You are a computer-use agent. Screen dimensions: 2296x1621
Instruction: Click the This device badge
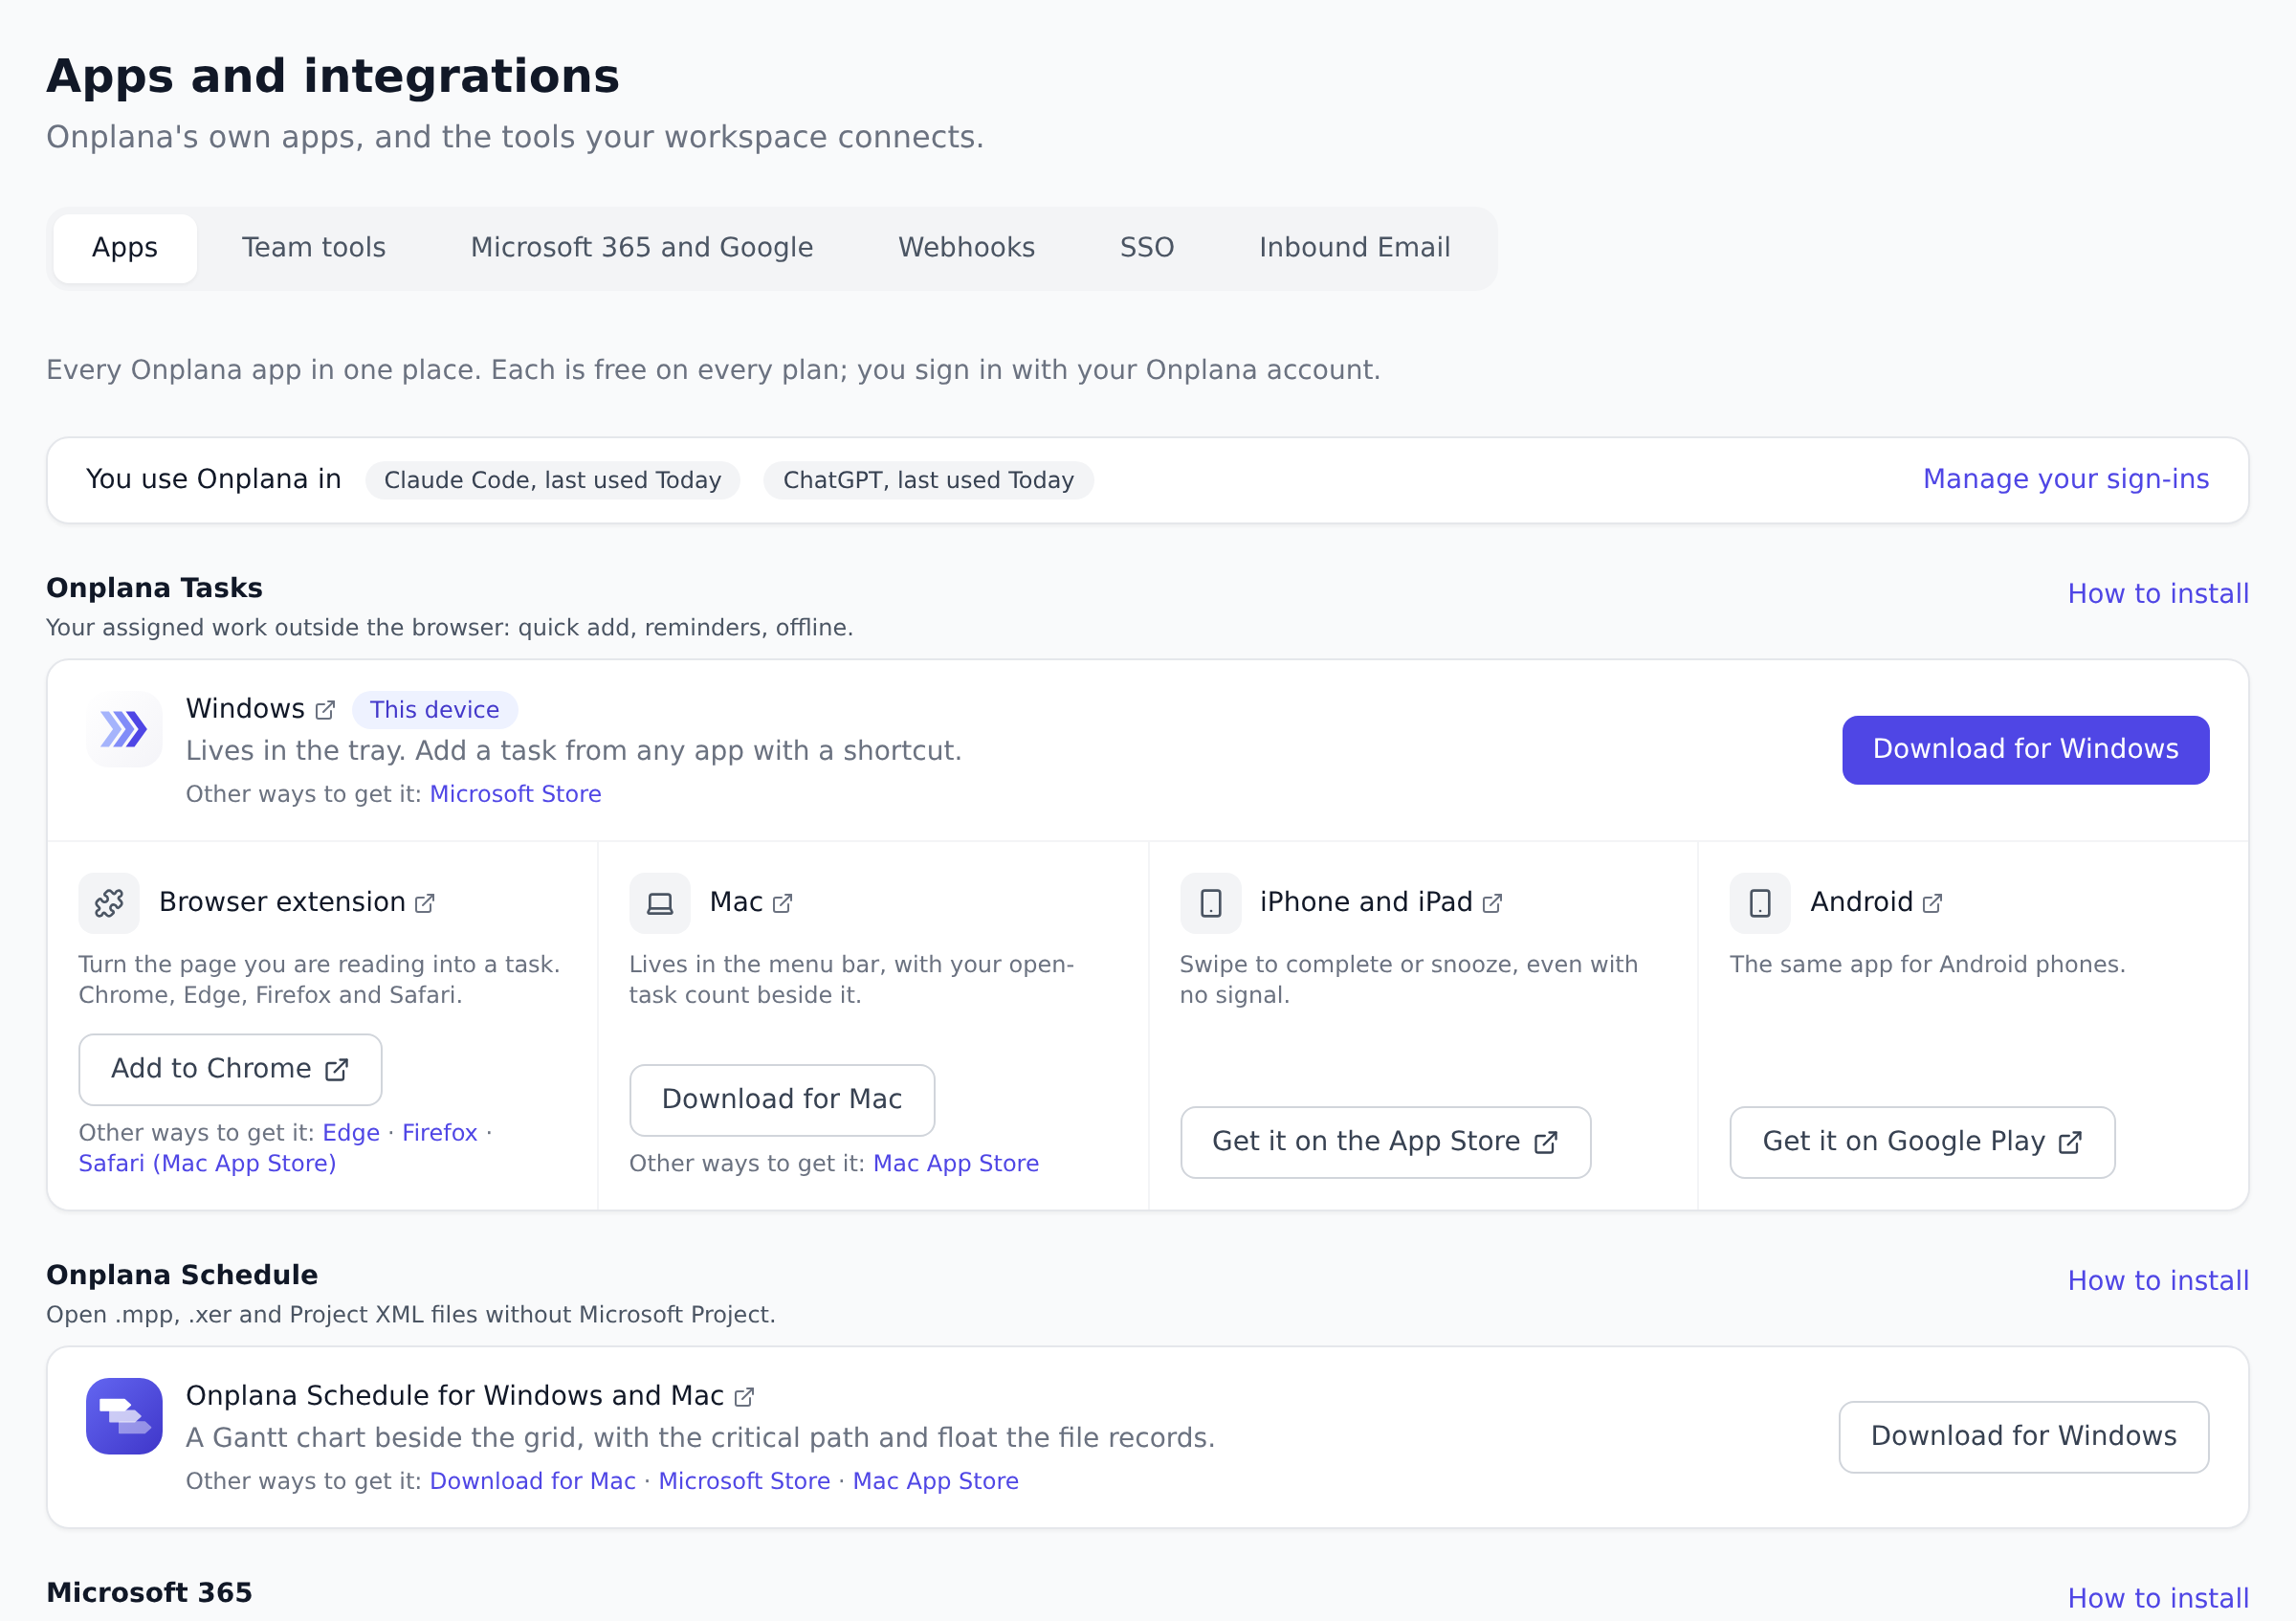[435, 710]
